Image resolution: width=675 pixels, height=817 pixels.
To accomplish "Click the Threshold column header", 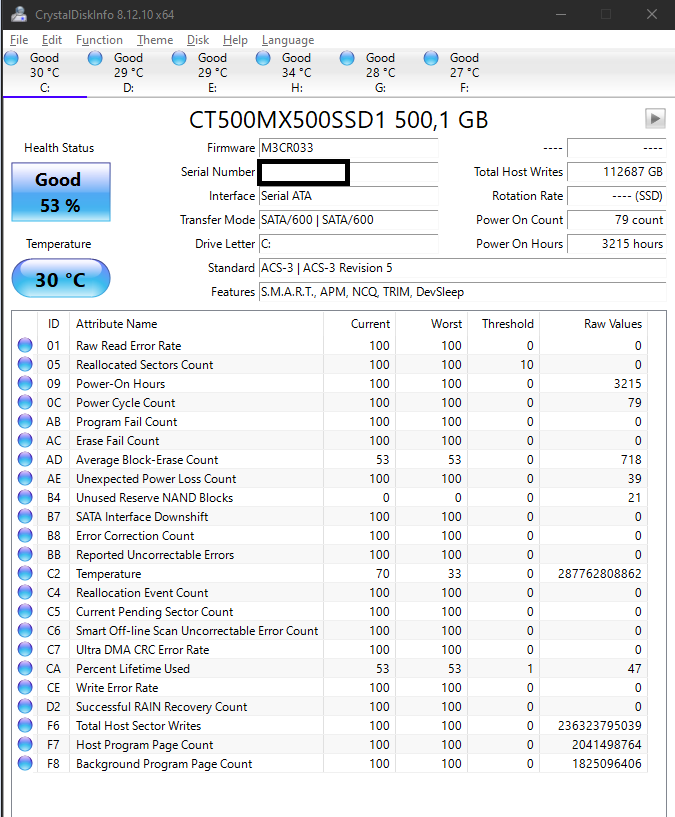I will [504, 324].
